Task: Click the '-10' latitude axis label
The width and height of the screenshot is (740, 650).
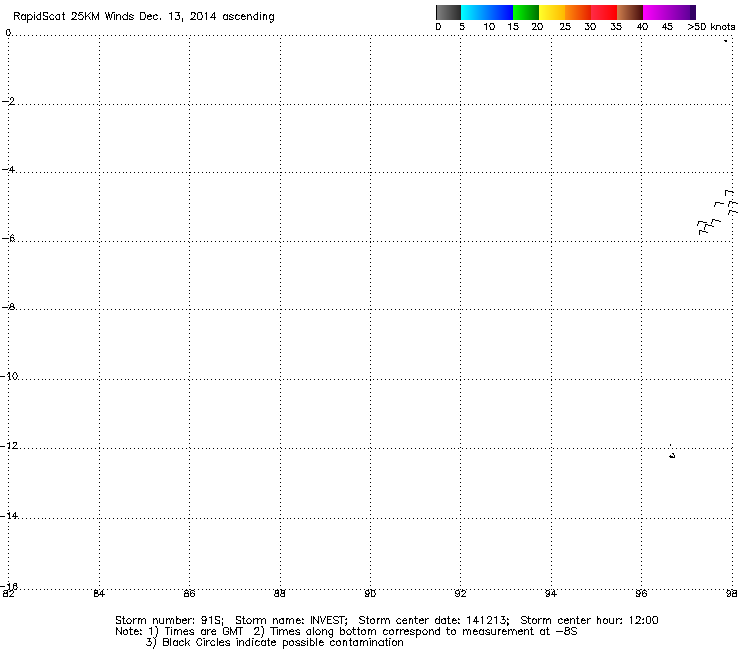Action: (x=9, y=376)
